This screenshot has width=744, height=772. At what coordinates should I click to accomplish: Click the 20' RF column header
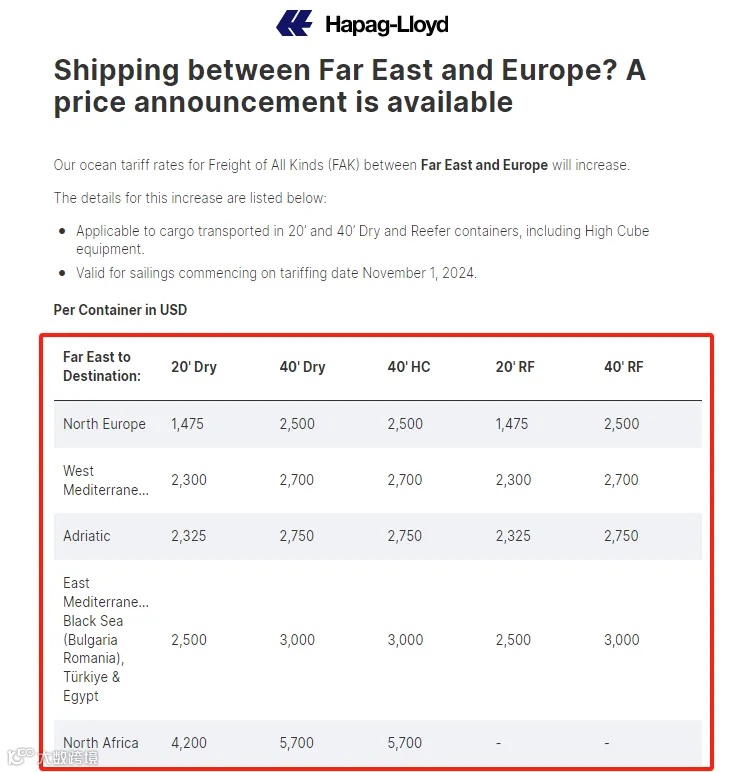click(x=515, y=367)
